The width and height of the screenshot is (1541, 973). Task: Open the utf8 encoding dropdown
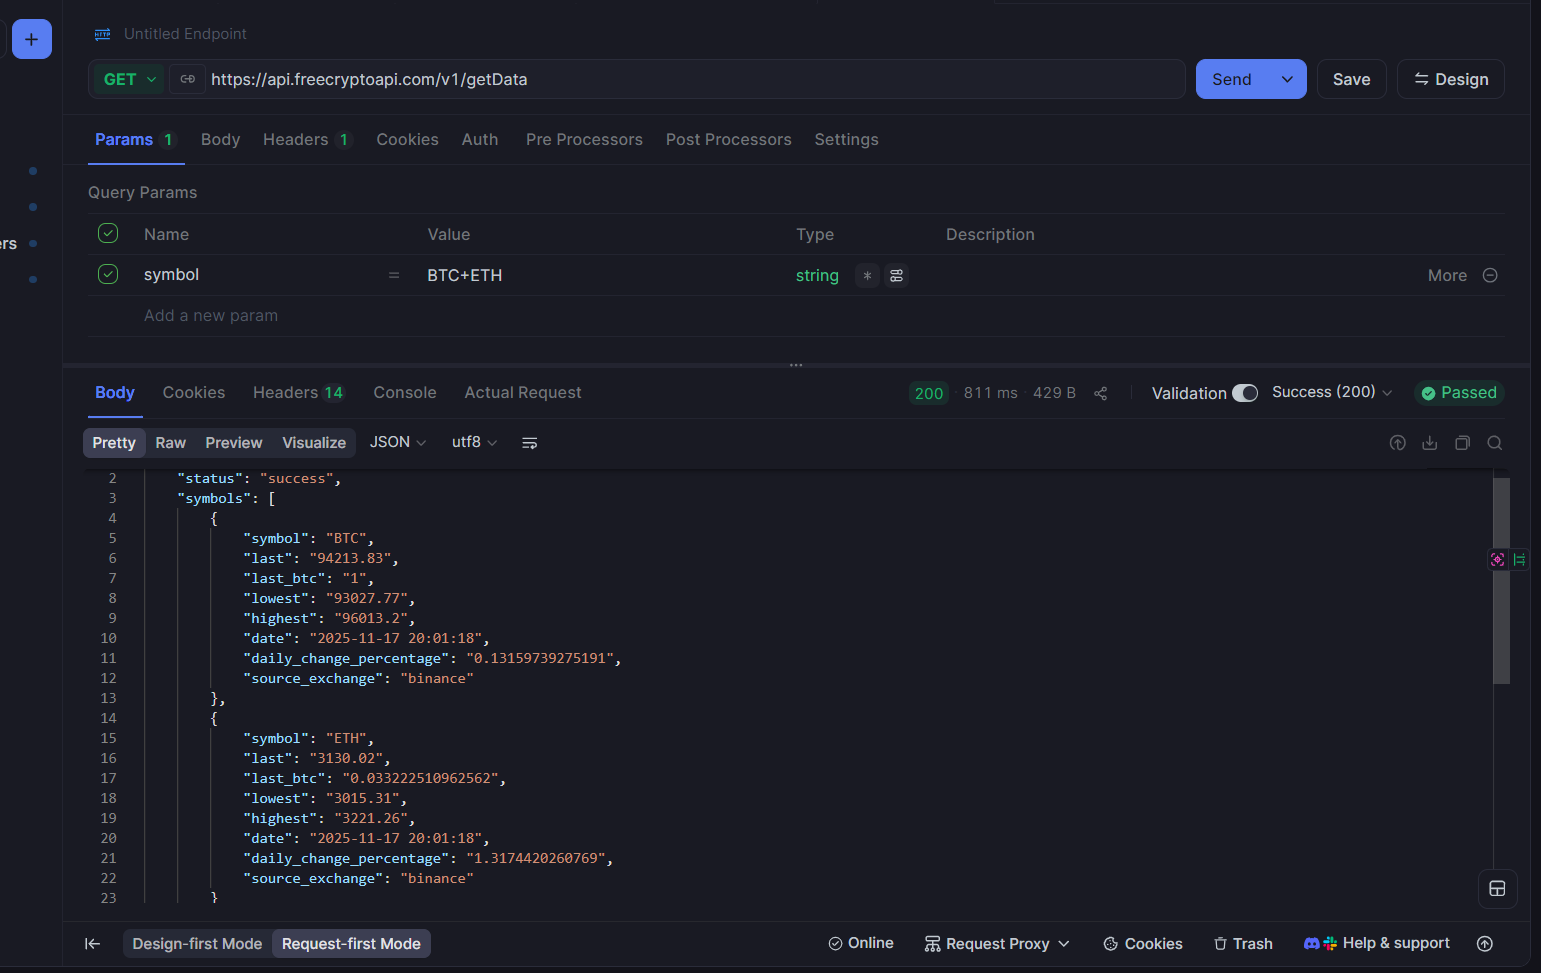pyautogui.click(x=473, y=441)
